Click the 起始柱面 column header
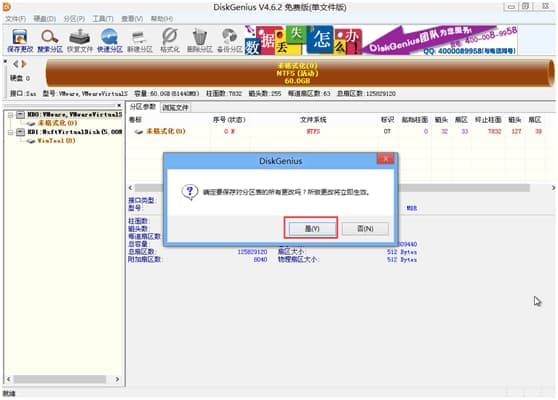Image resolution: width=558 pixels, height=400 pixels. click(x=415, y=120)
